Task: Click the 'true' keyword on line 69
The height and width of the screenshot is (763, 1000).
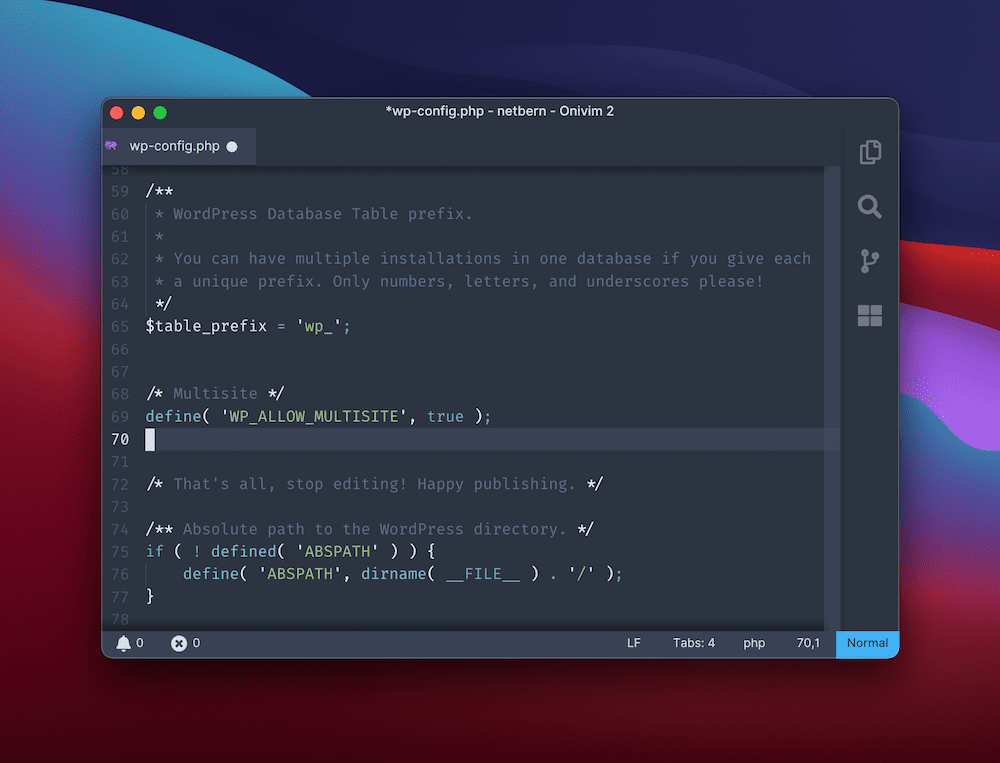Action: (x=445, y=417)
